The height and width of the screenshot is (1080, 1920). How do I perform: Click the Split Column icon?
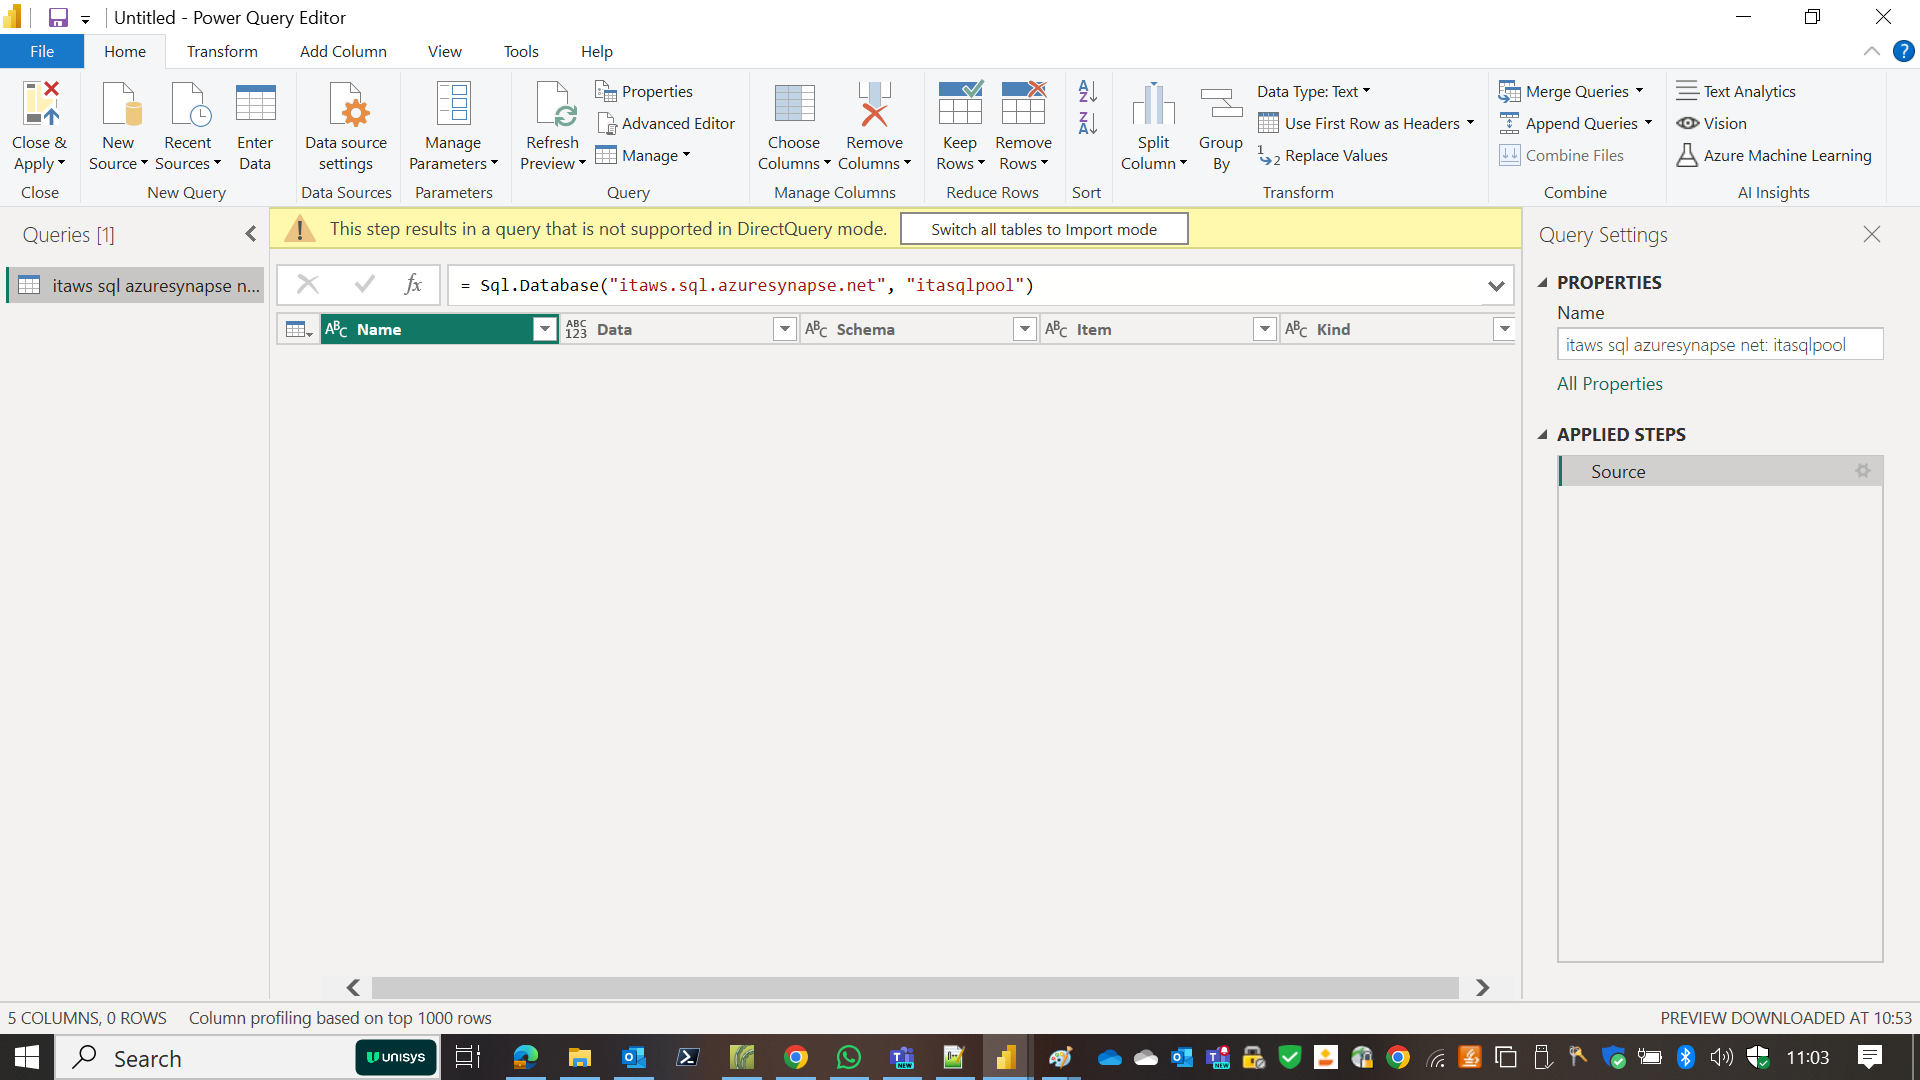(x=1153, y=104)
